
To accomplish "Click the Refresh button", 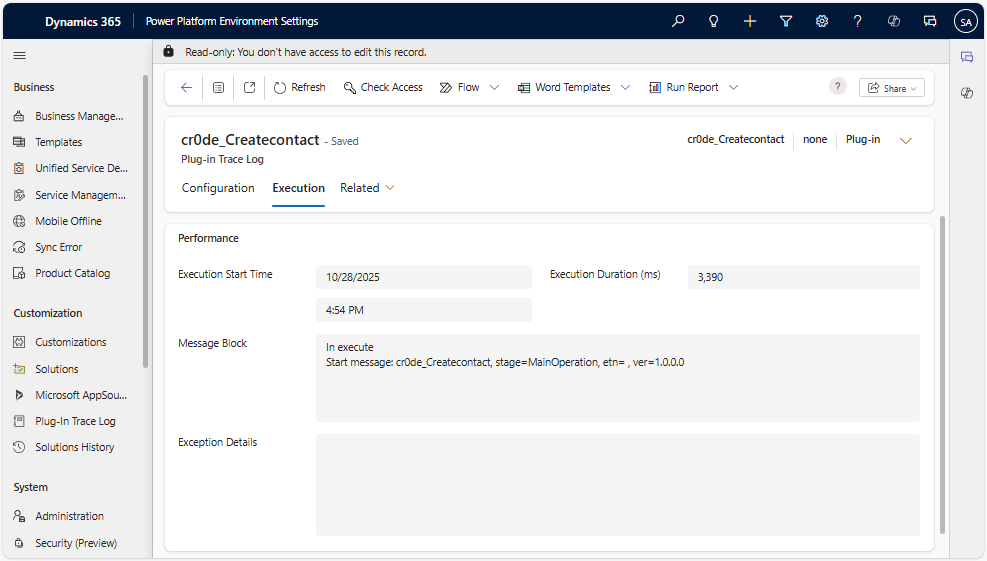I will click(x=299, y=88).
